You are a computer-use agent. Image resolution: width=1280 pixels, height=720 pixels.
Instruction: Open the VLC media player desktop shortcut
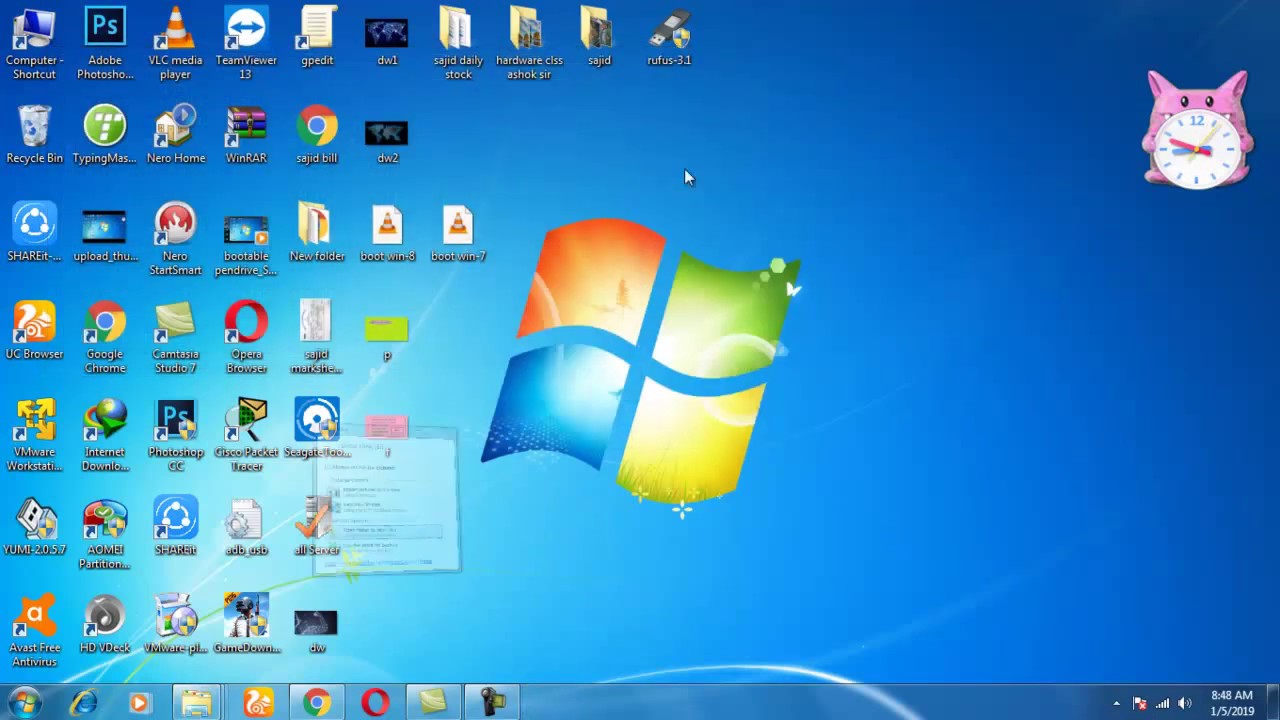[175, 43]
